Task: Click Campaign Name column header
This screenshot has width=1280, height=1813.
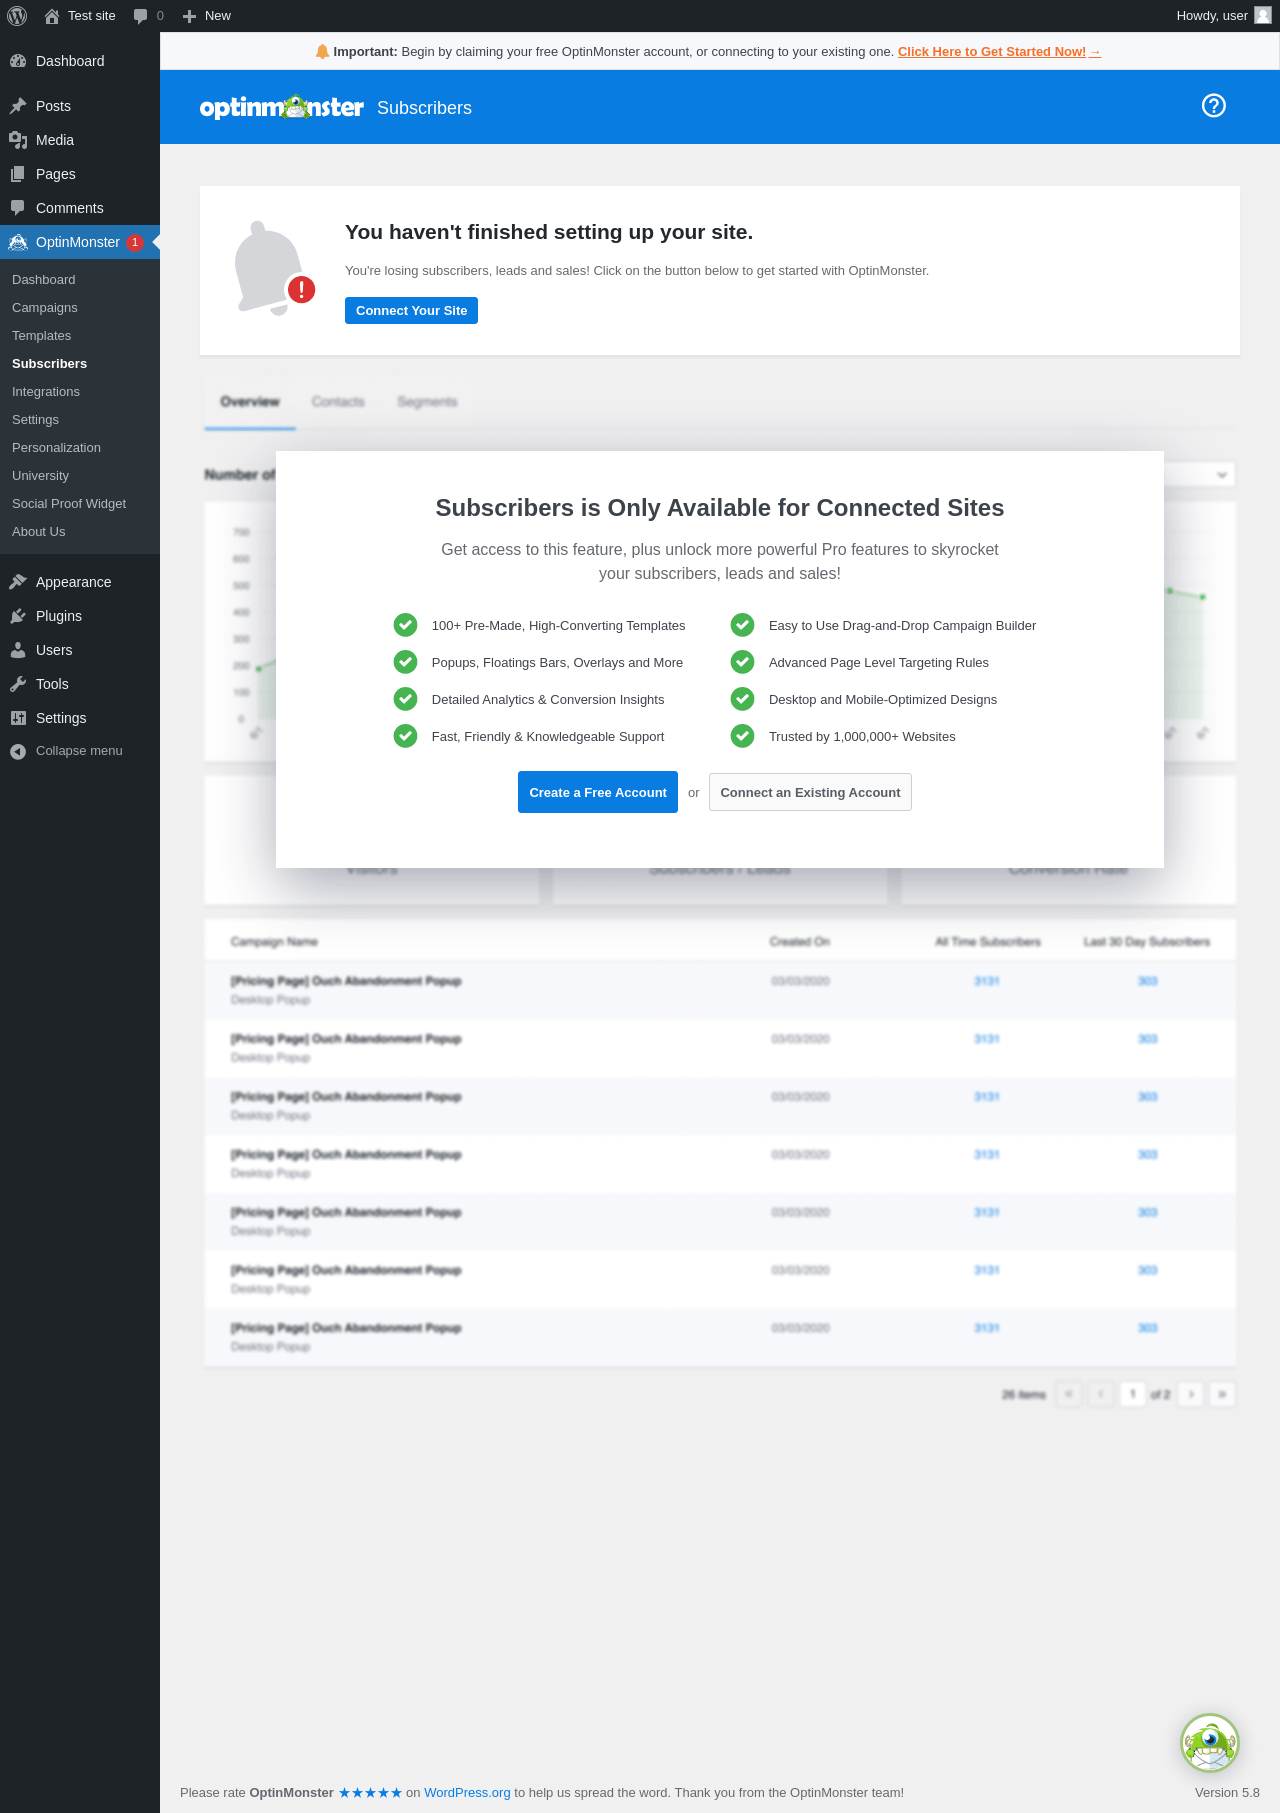Action: tap(274, 942)
